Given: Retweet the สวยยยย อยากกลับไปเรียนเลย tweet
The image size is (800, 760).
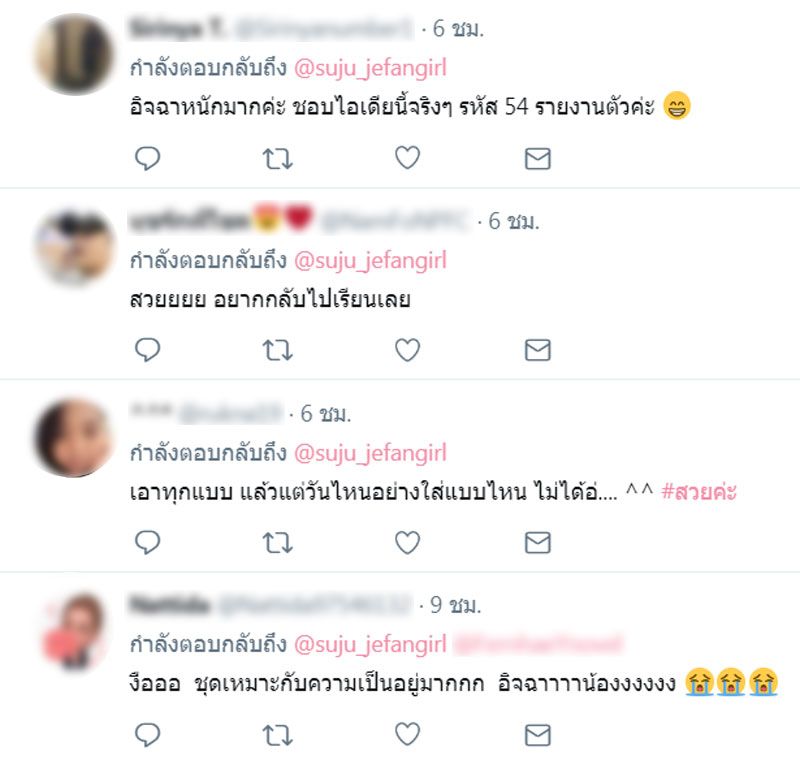Looking at the screenshot, I should (x=278, y=350).
